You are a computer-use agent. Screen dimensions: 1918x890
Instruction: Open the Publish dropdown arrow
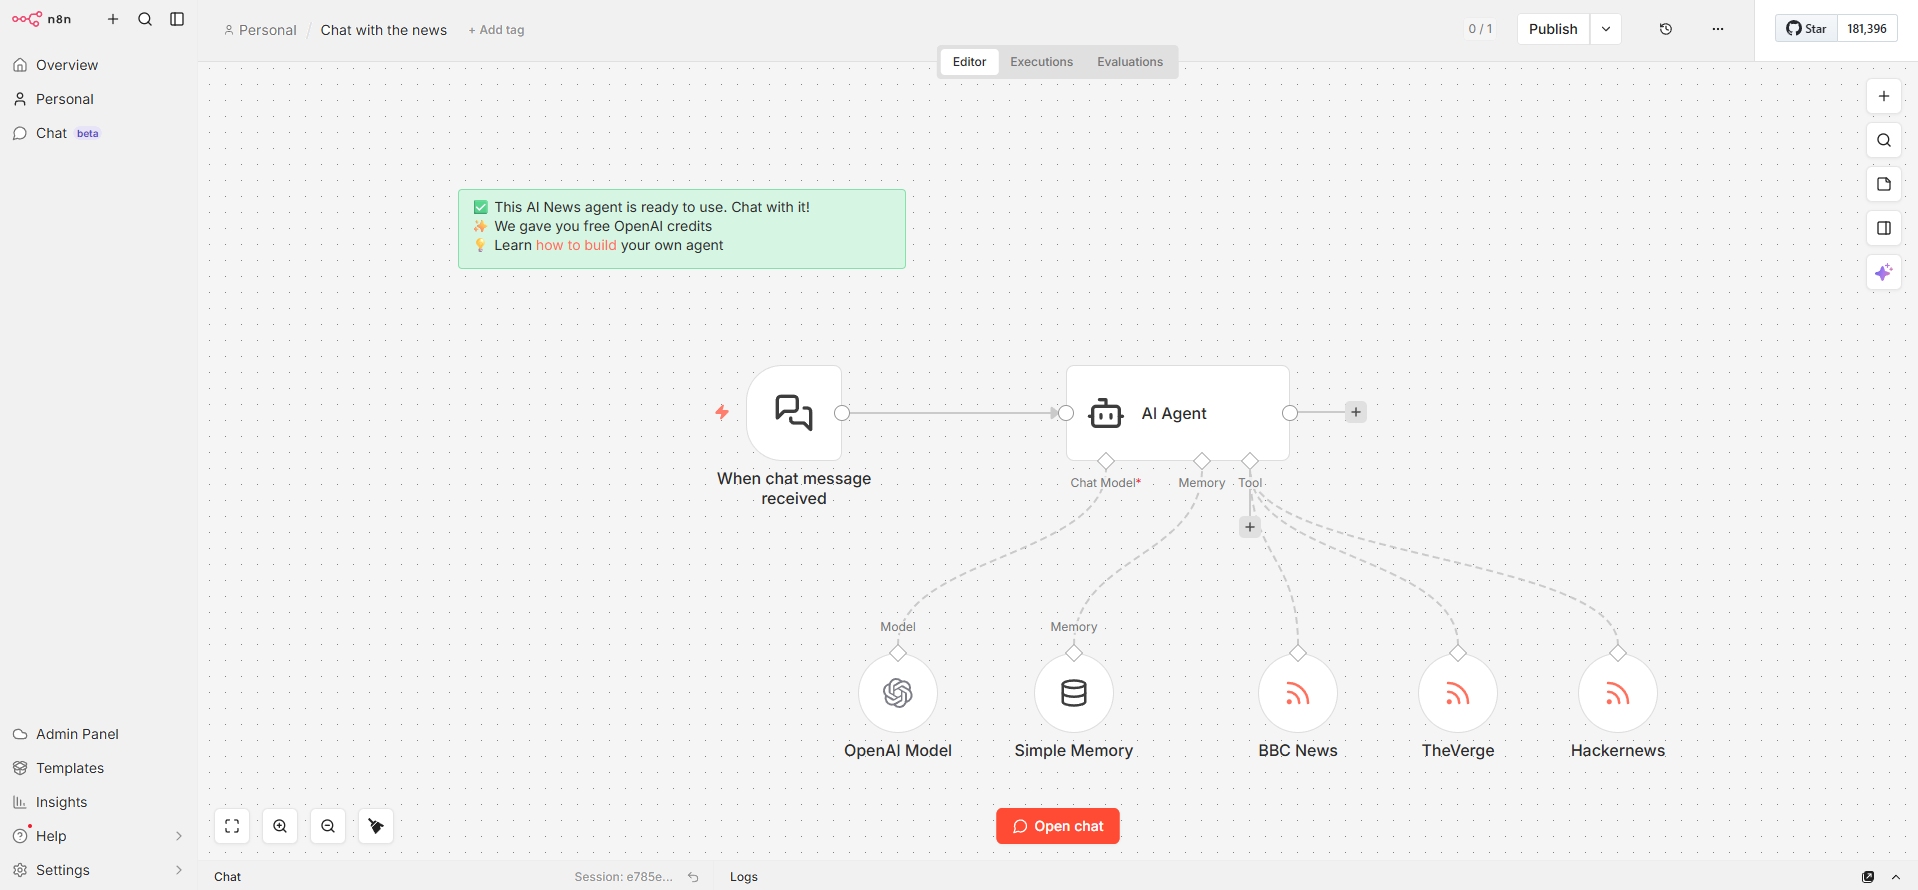[x=1605, y=29]
